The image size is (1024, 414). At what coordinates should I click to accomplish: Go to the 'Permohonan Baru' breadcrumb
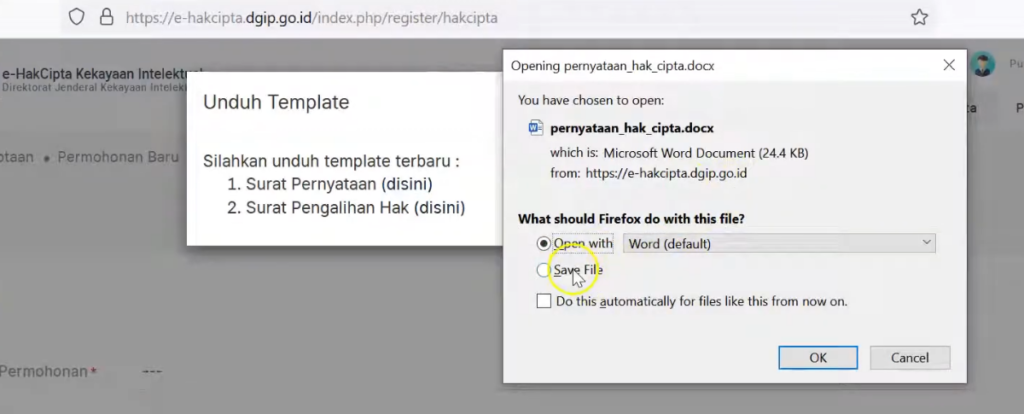(x=118, y=157)
